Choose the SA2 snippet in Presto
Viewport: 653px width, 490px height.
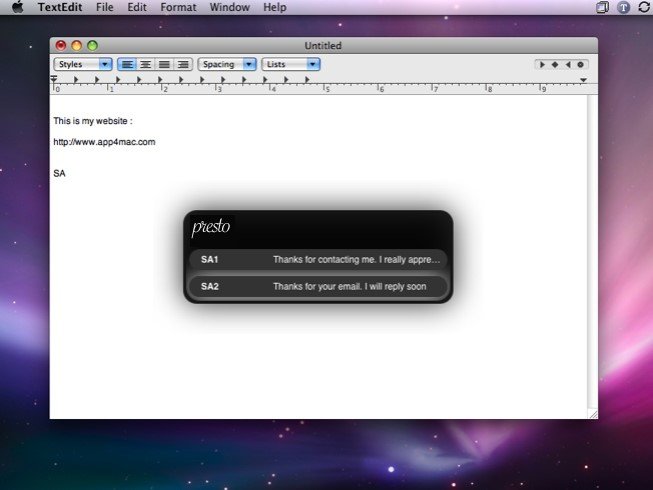click(318, 286)
